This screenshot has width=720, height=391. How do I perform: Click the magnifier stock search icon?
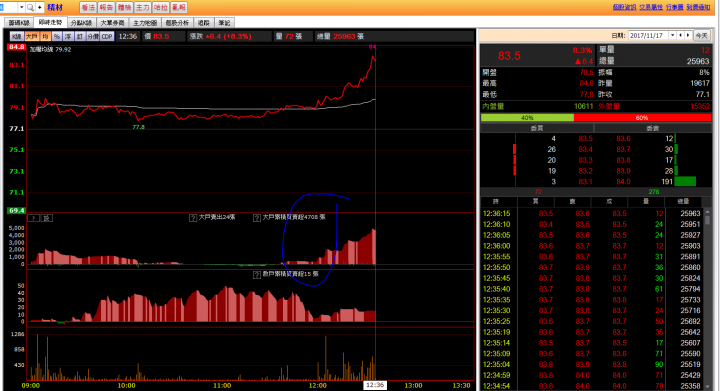click(30, 7)
